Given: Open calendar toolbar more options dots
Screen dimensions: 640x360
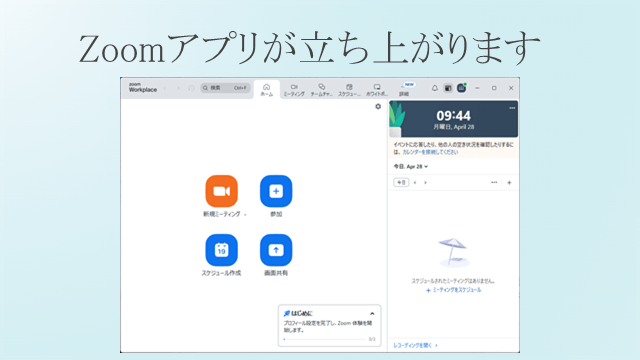Looking at the screenshot, I should click(x=494, y=182).
